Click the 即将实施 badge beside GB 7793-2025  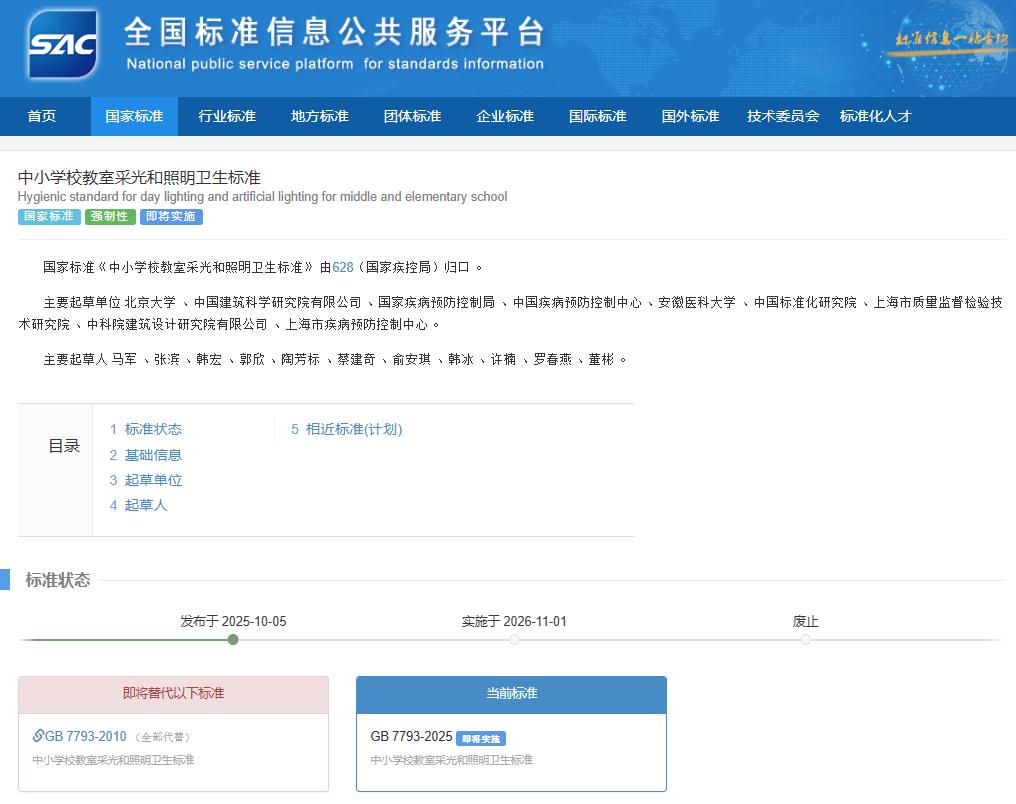[x=481, y=739]
